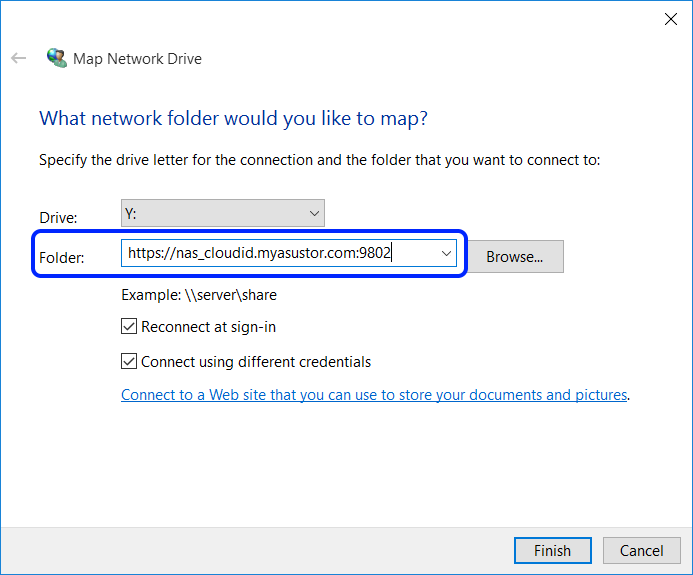693x575 pixels.
Task: Click the 'Specify the drive letter' instruction text
Action: 319,160
